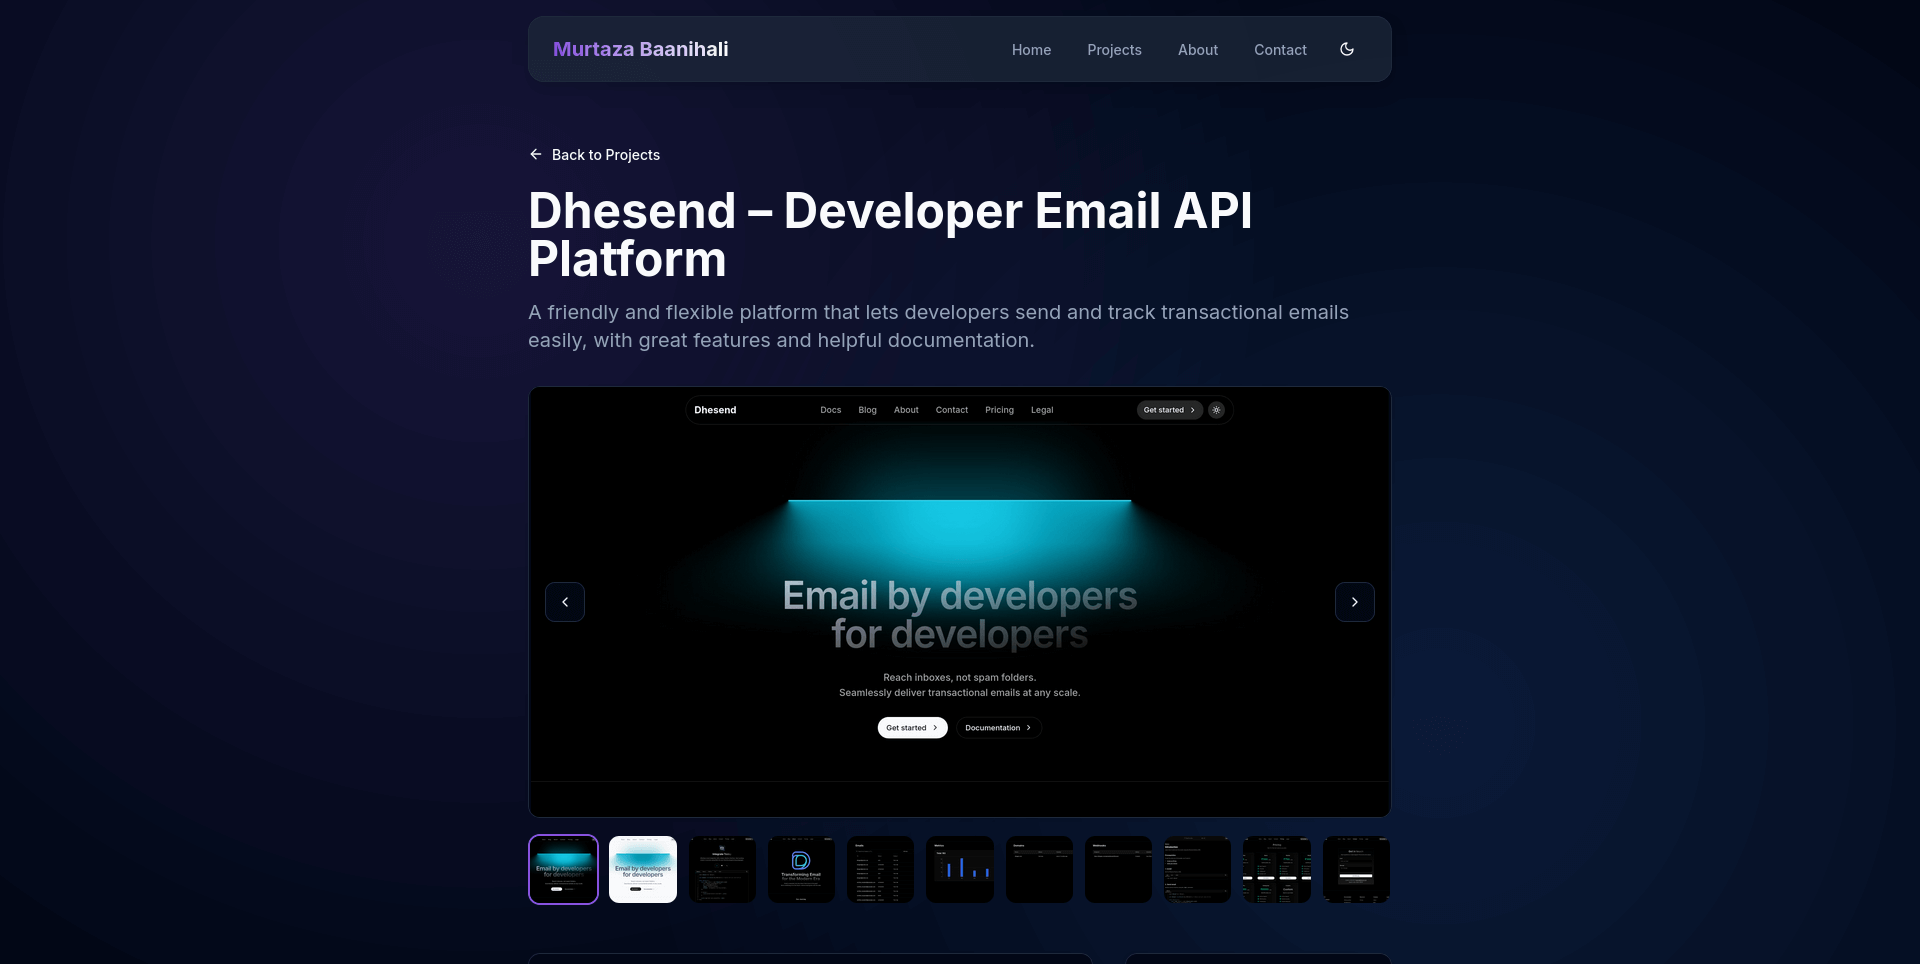Image resolution: width=1920 pixels, height=964 pixels.
Task: Select the last gallery thumbnail
Action: point(1356,869)
